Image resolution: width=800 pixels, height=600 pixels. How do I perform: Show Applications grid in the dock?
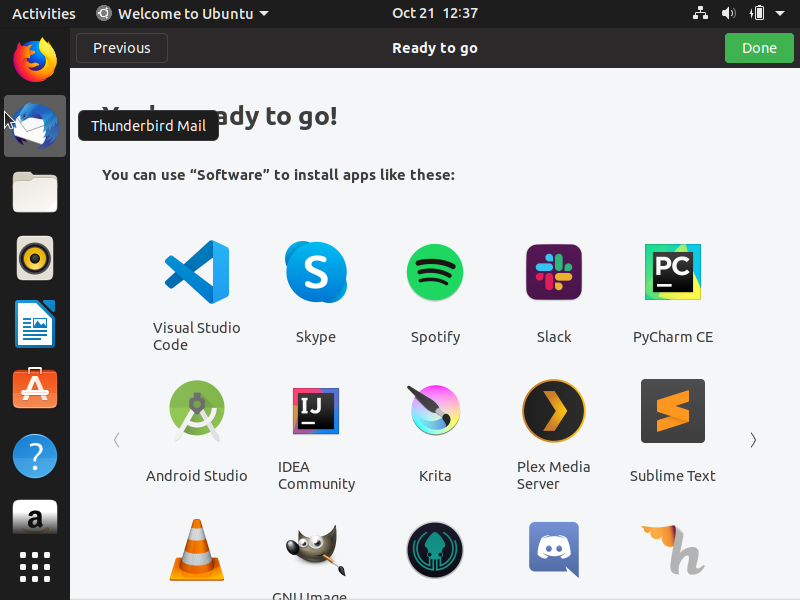[x=35, y=567]
